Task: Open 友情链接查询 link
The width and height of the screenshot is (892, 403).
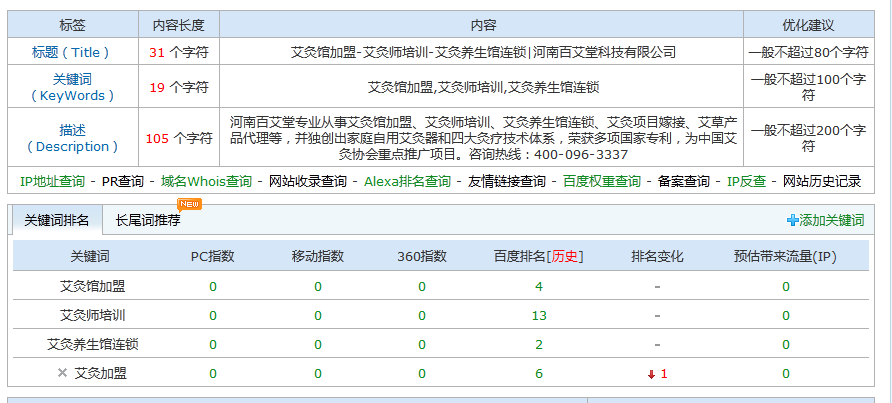Action: pos(507,181)
